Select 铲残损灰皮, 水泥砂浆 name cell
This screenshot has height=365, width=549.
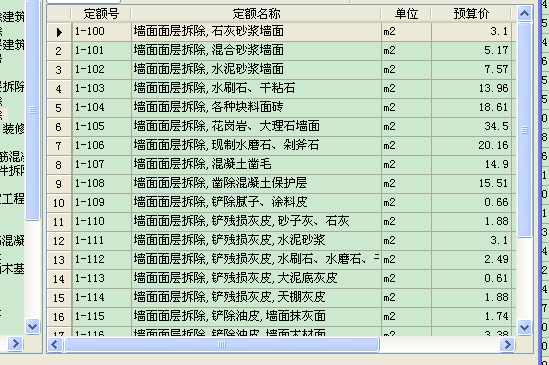click(x=257, y=240)
